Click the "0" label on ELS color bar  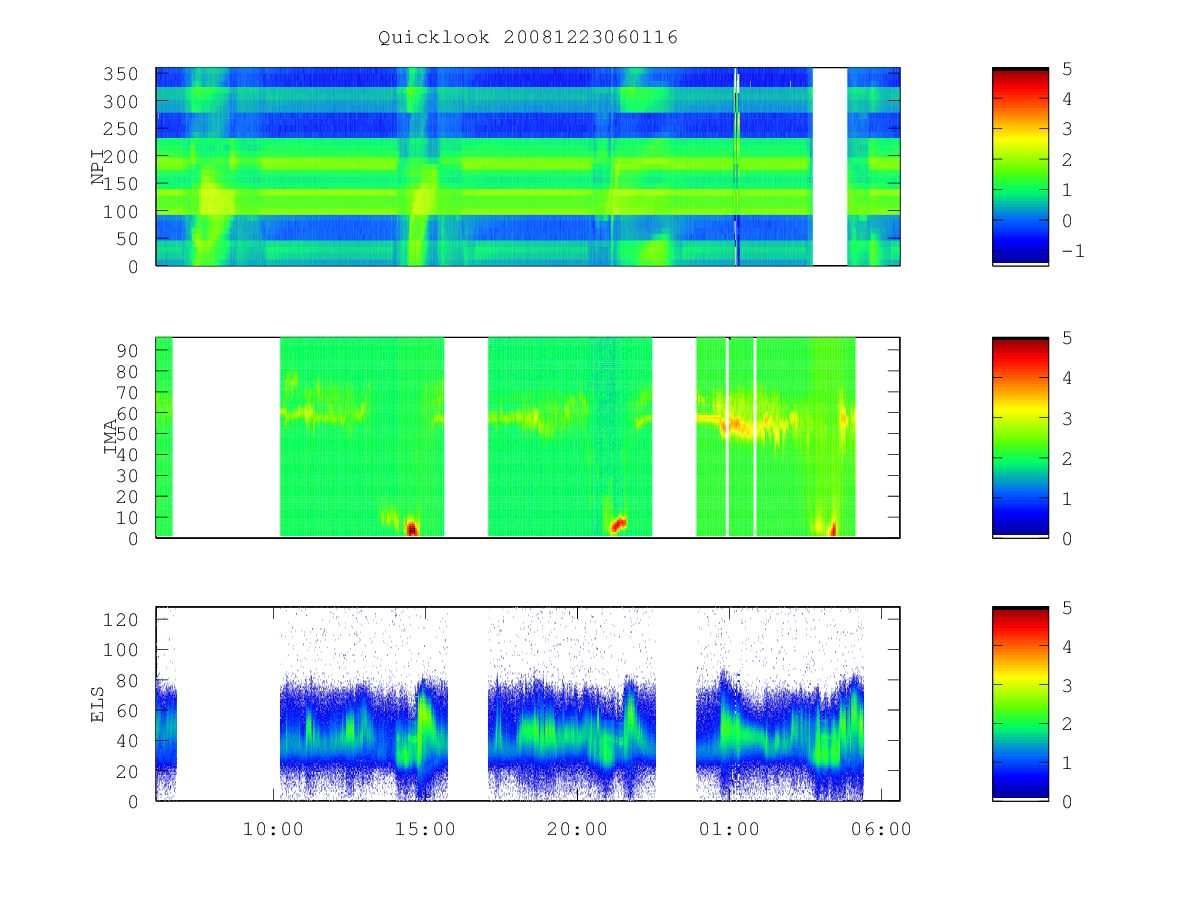(x=1066, y=801)
